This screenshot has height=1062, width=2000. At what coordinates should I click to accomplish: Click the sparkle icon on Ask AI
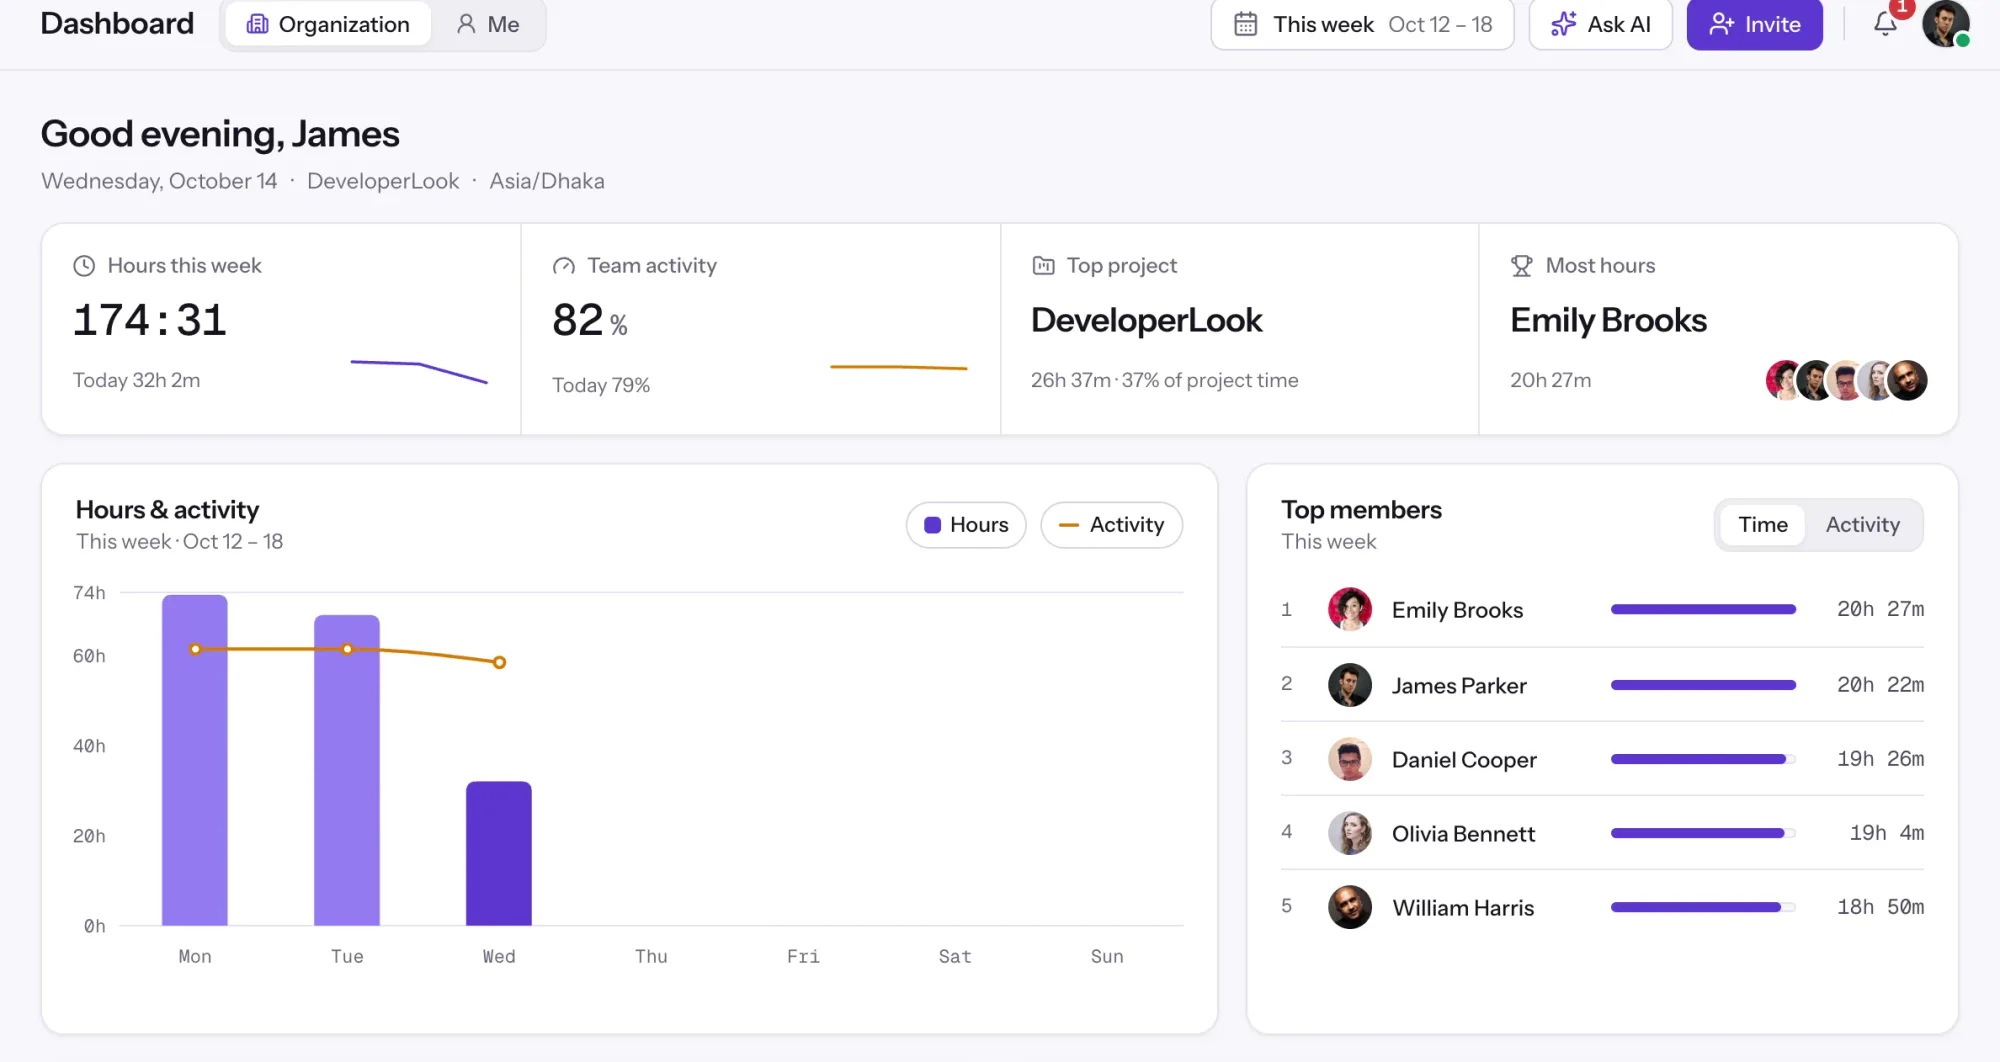pyautogui.click(x=1563, y=24)
